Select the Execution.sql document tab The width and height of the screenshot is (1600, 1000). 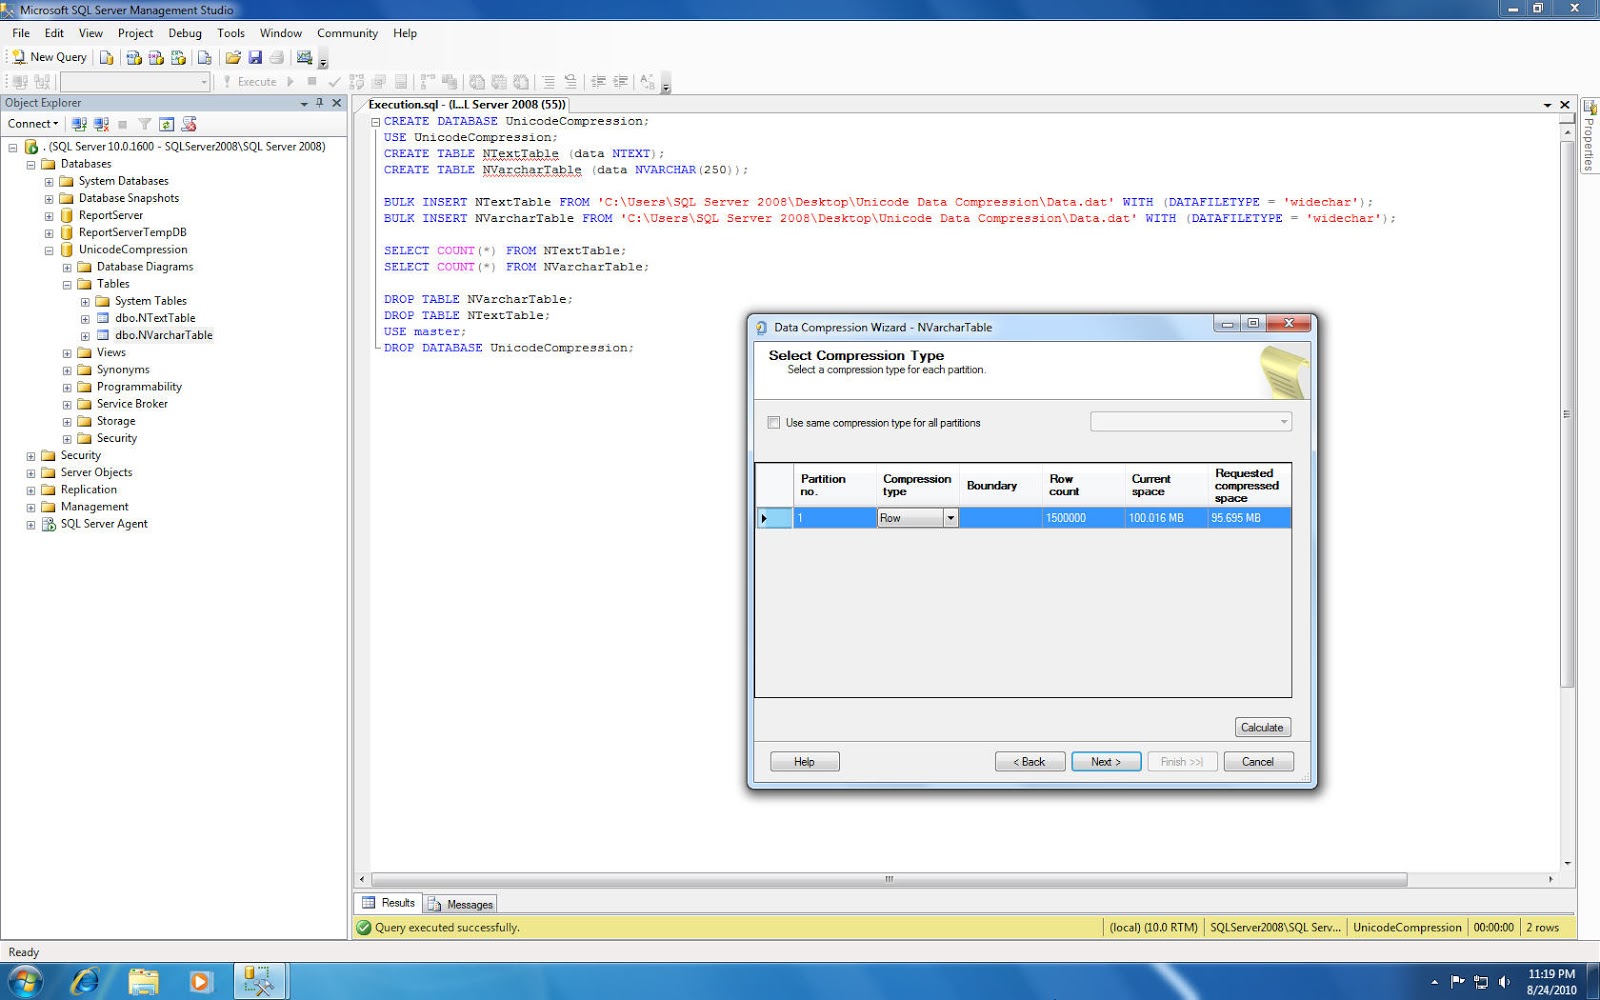coord(467,104)
